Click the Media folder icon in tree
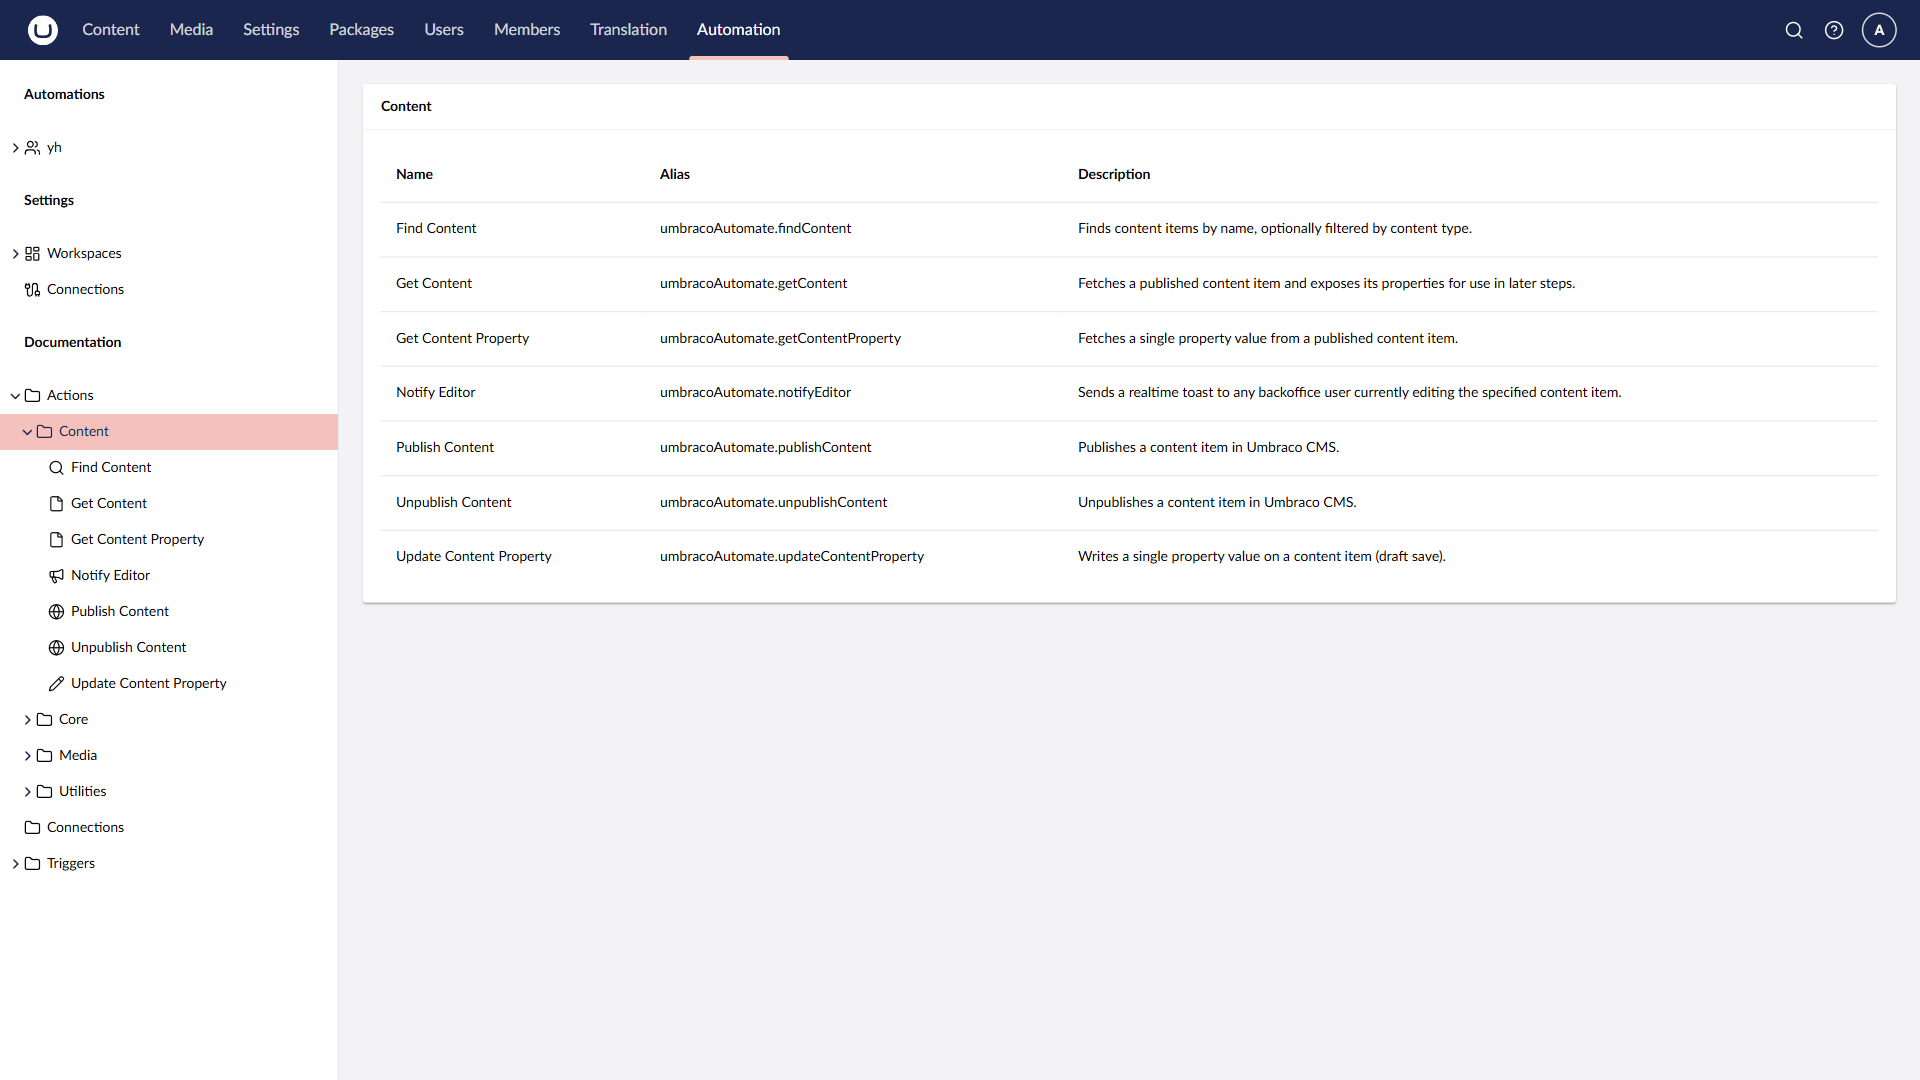Image resolution: width=1920 pixels, height=1080 pixels. point(45,756)
